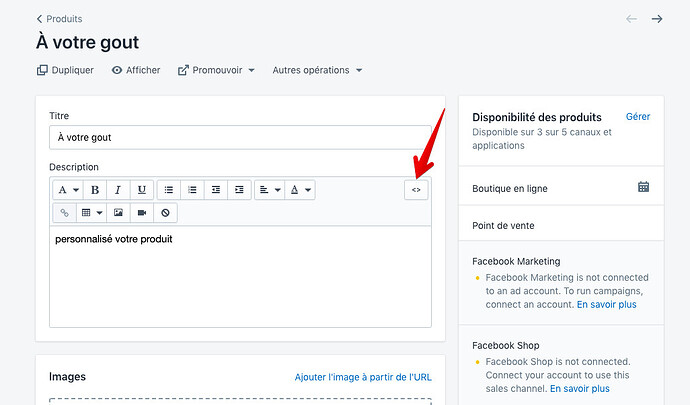Click the Dupliquer copy icon
The image size is (690, 405).
42,70
